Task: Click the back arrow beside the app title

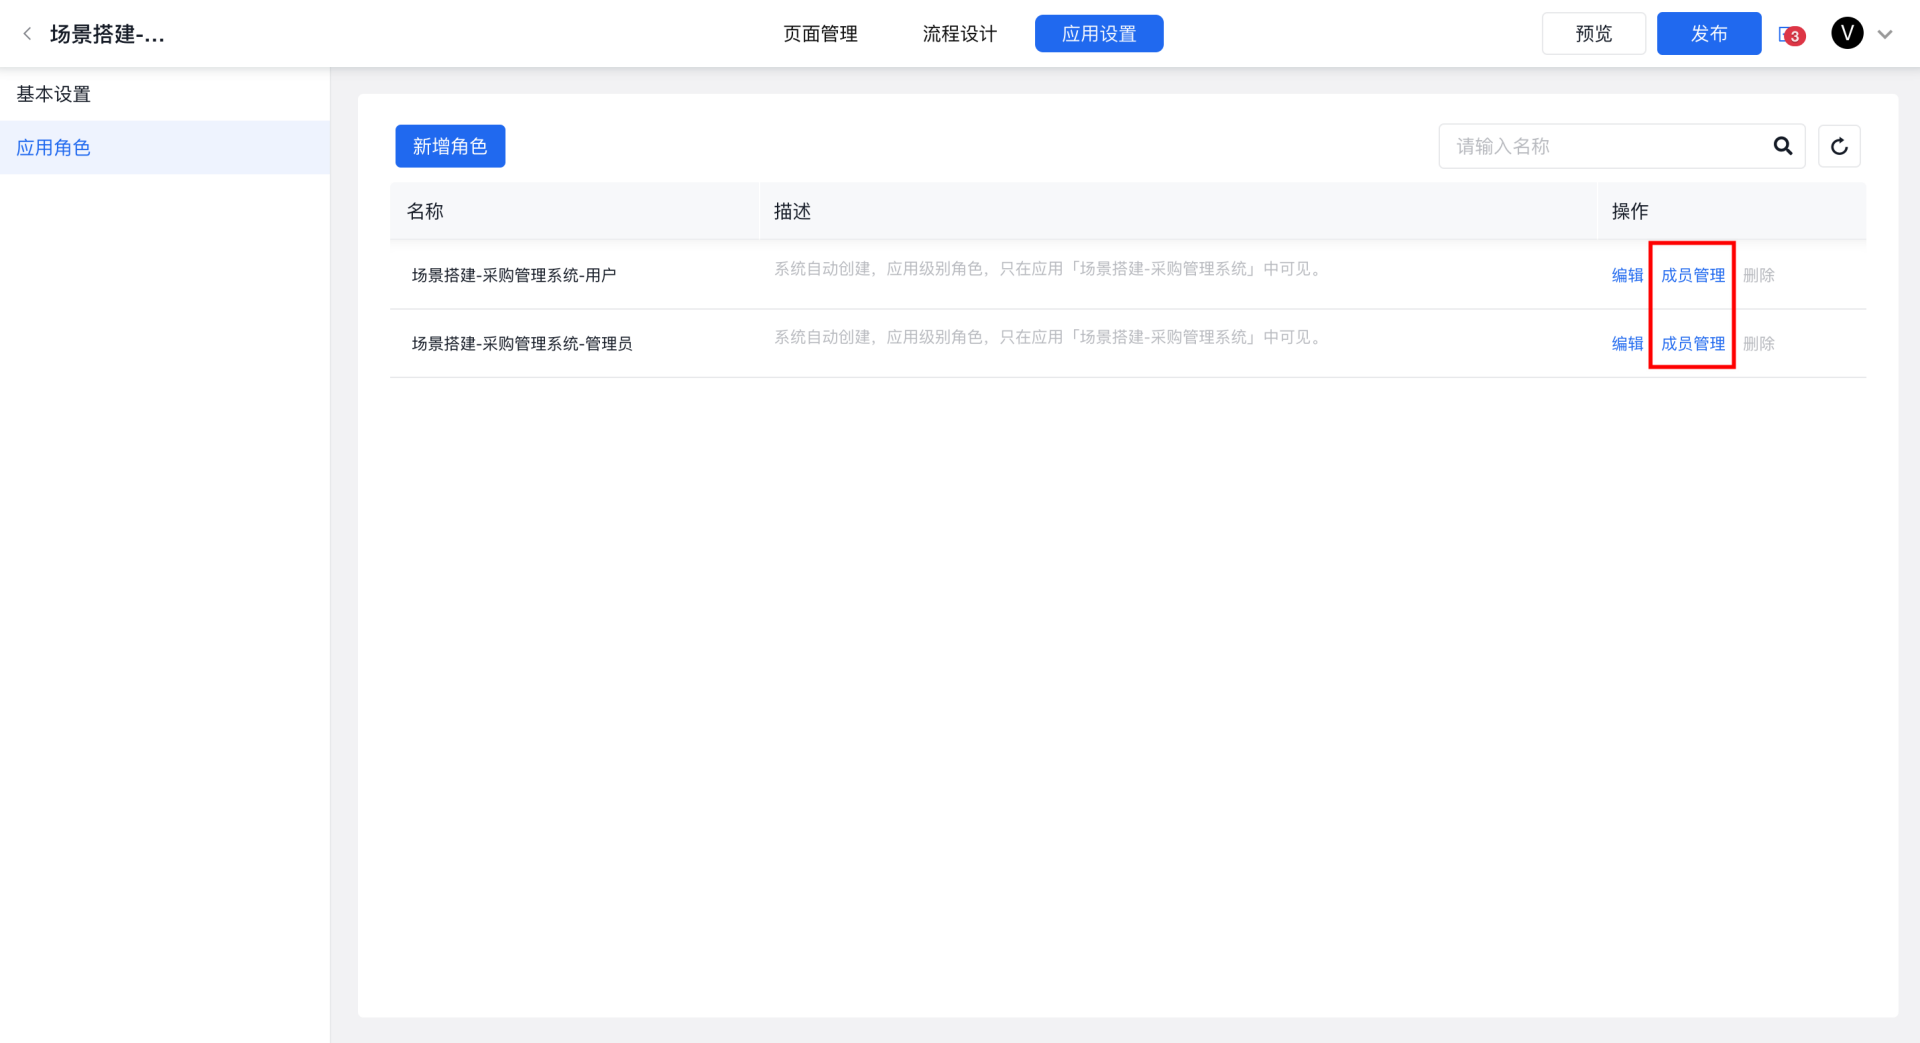Action: (x=27, y=34)
